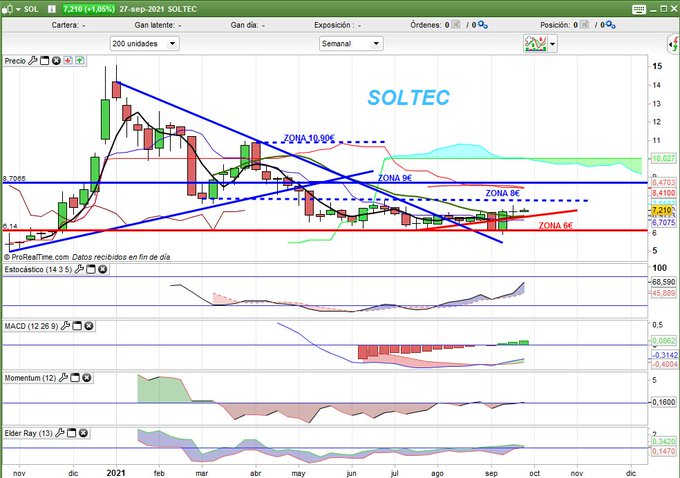The width and height of the screenshot is (680, 478).
Task: Click the window link icon beside SOL
Action: [x=7, y=9]
